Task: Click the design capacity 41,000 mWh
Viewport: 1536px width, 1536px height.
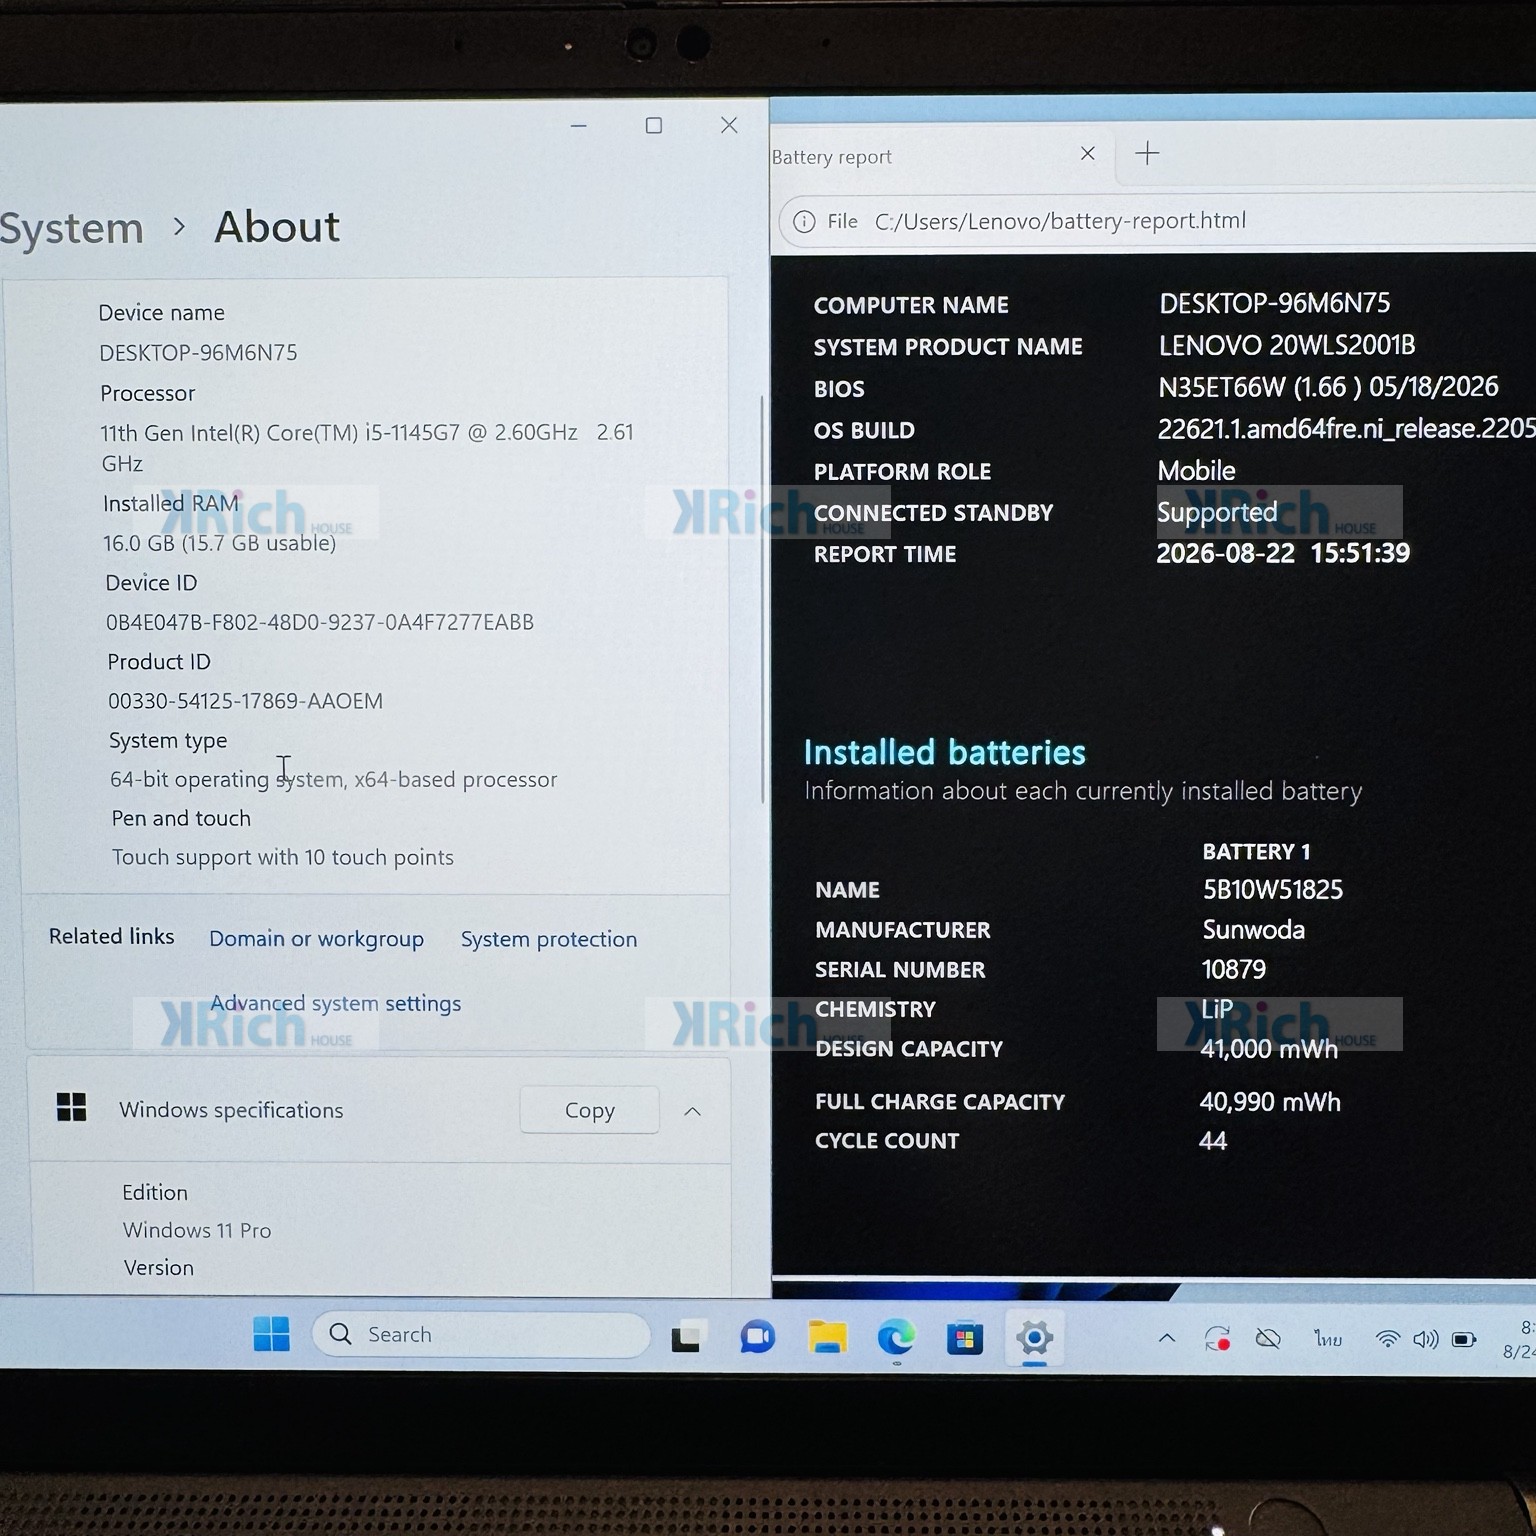Action: [x=1269, y=1049]
